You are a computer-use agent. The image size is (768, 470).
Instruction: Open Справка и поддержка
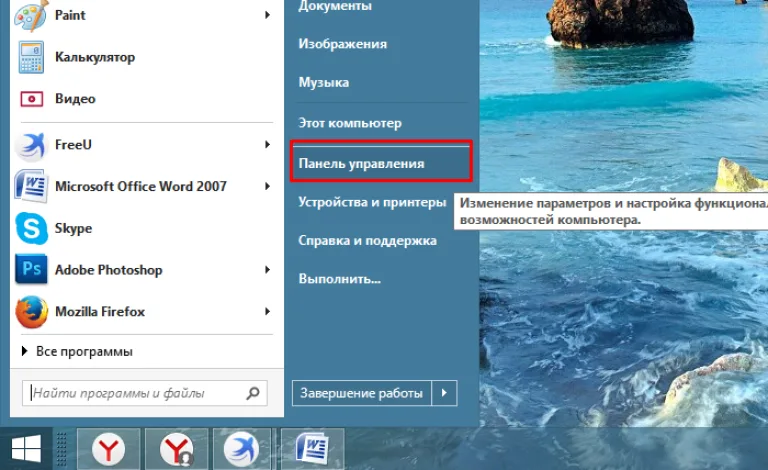coord(367,240)
